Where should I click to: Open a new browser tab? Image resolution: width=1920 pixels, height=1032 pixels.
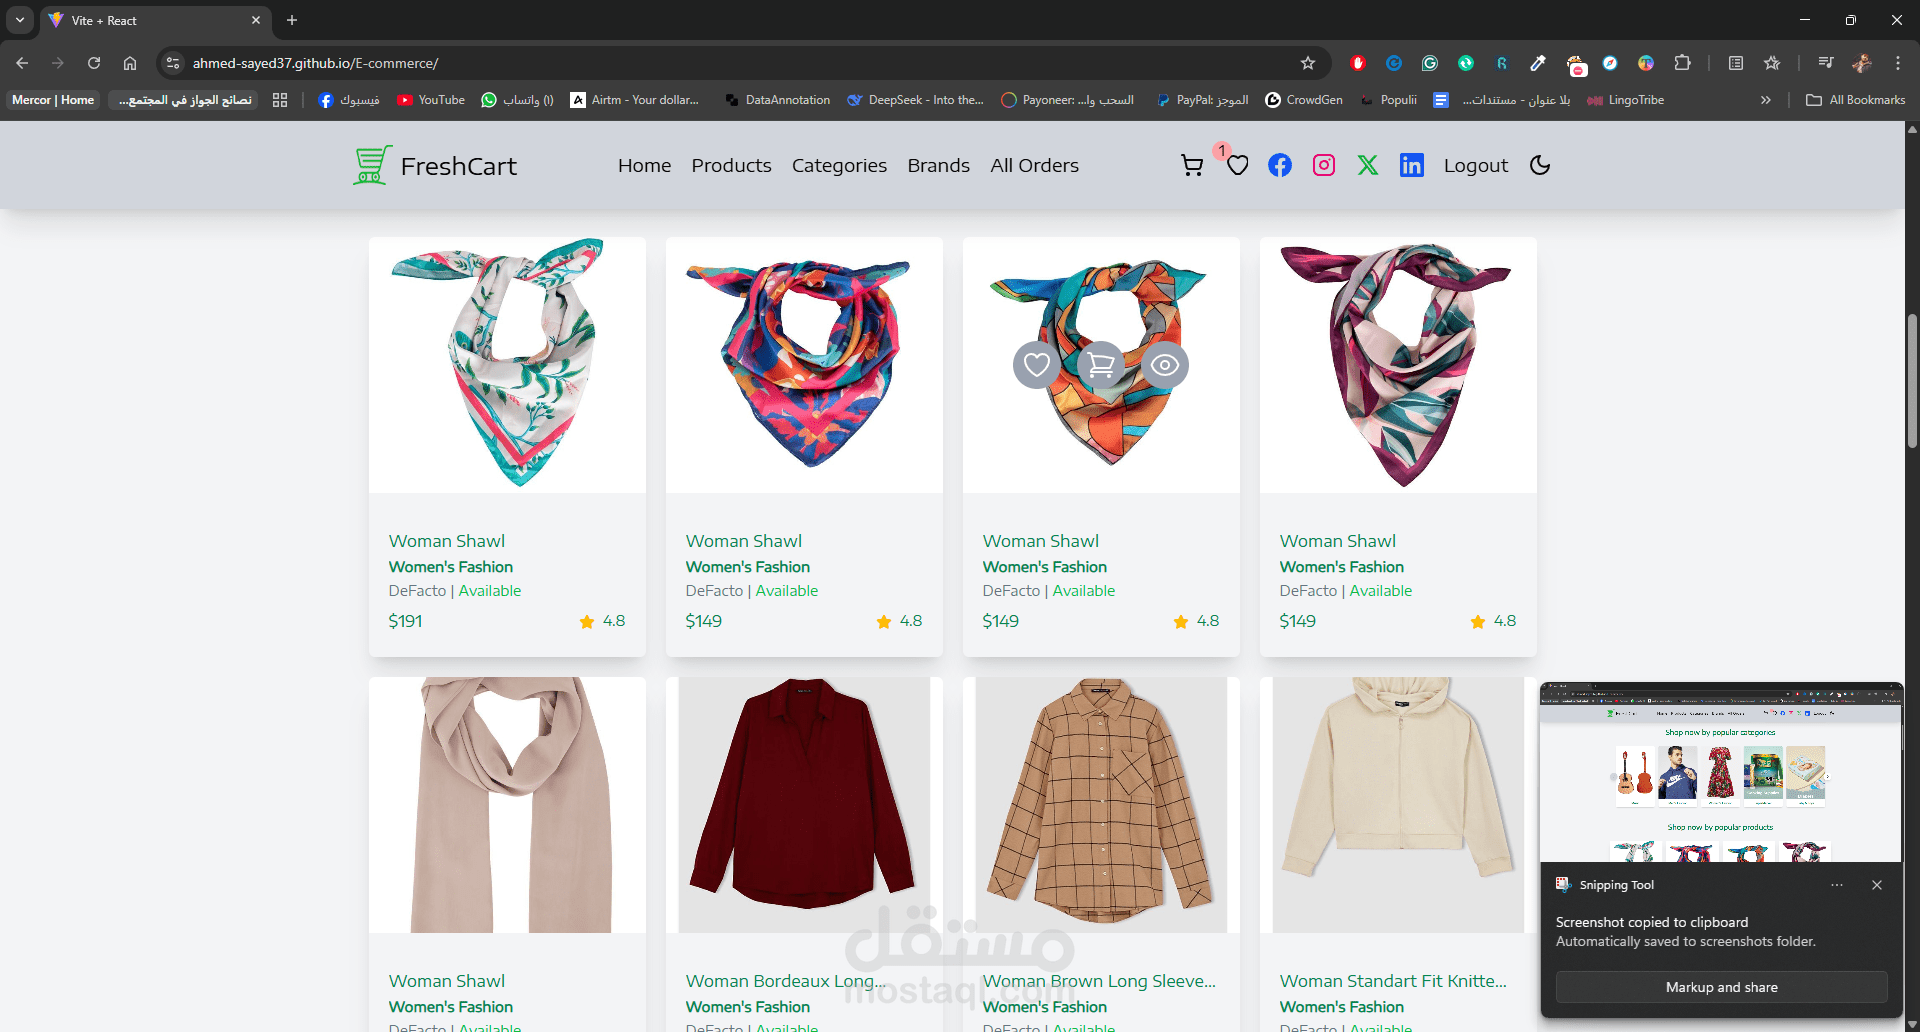coord(292,20)
